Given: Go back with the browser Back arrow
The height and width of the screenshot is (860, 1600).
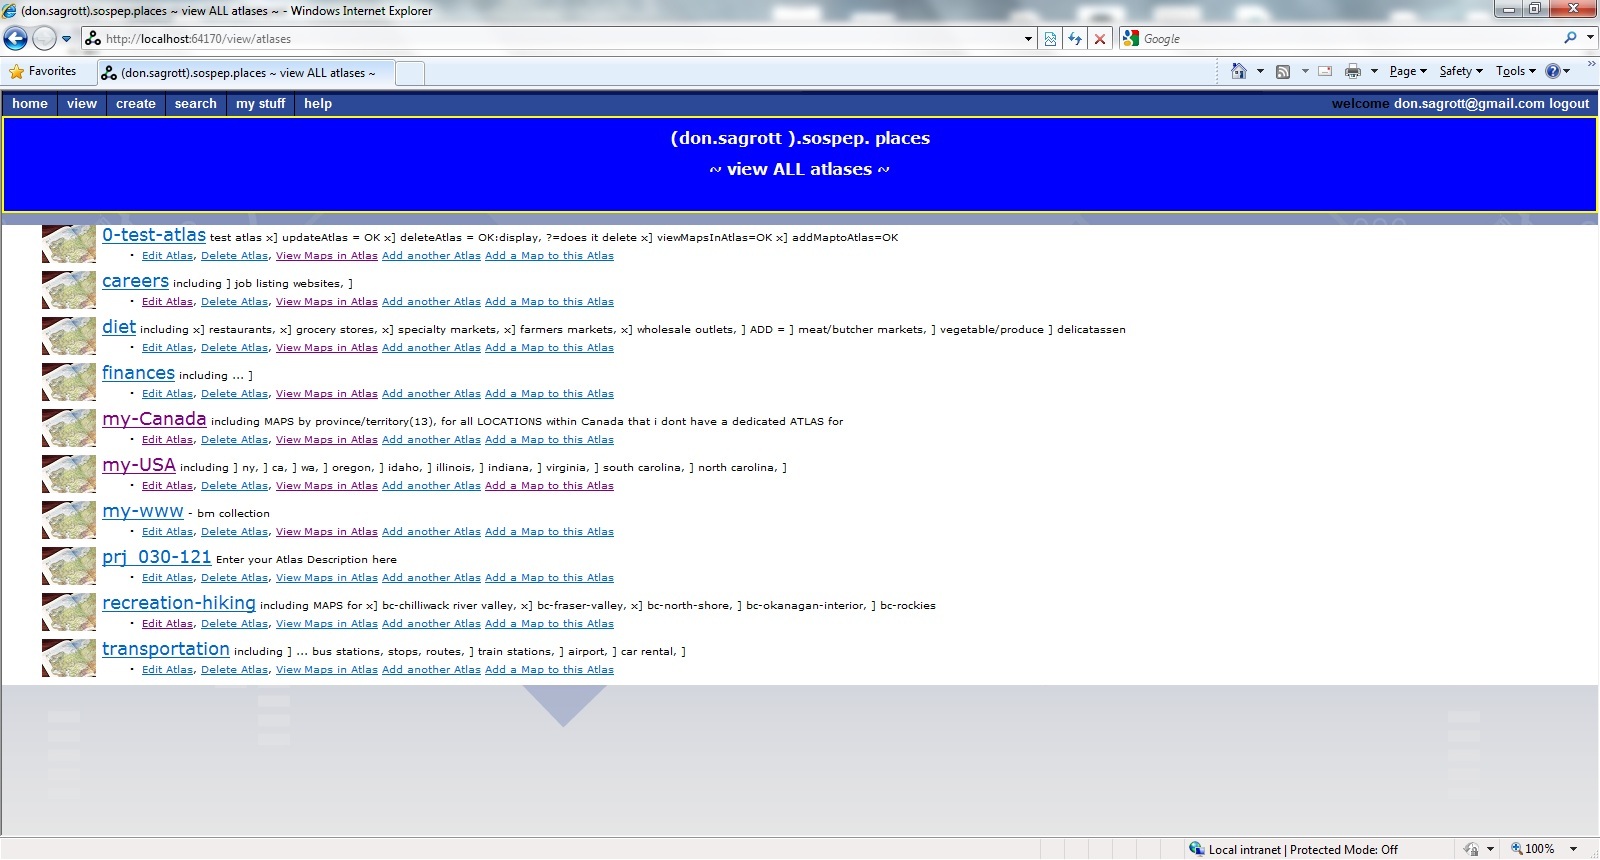Looking at the screenshot, I should tap(16, 39).
